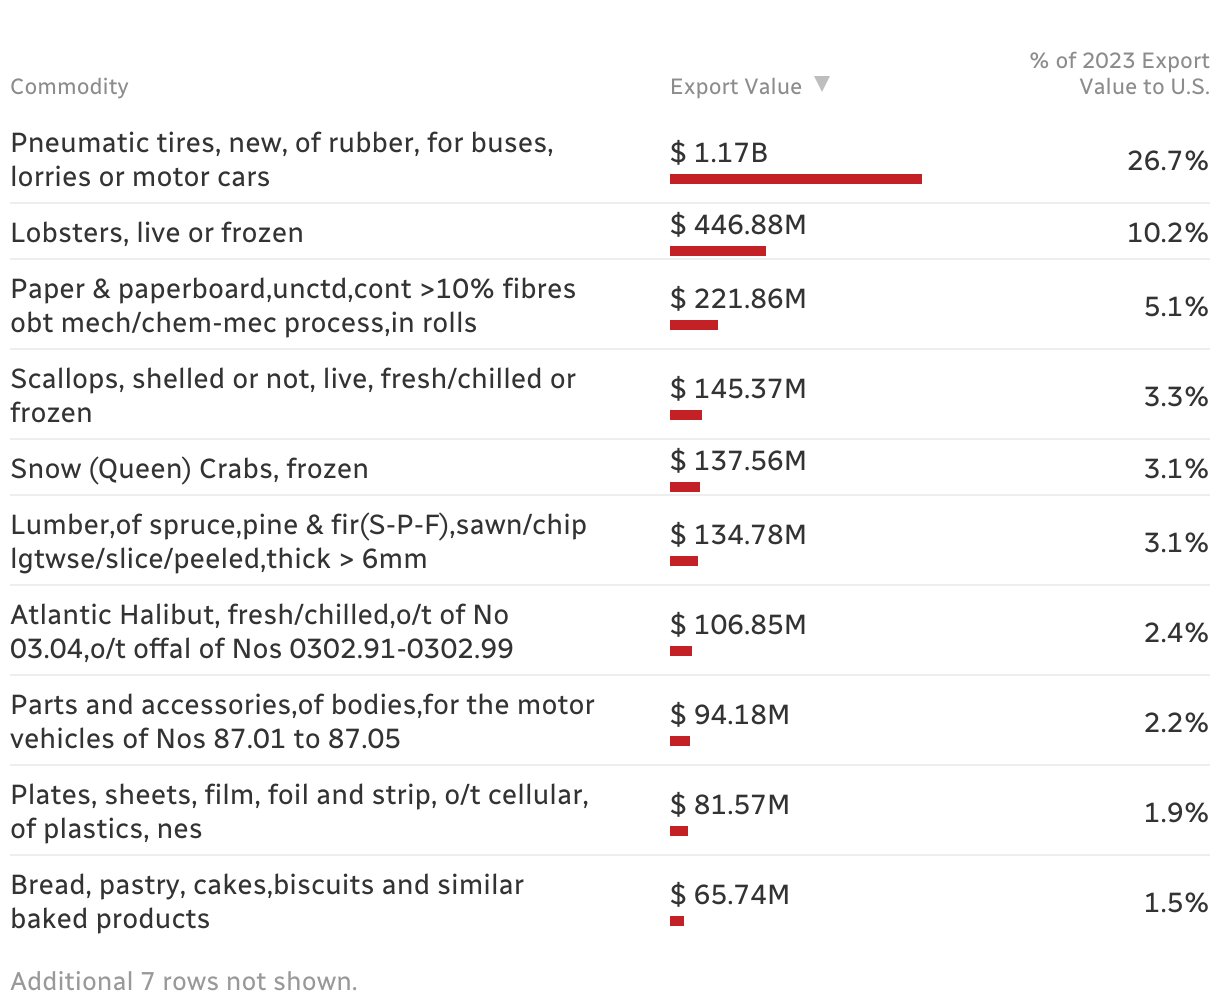Click the sort arrow beside Export Value

coord(822,84)
